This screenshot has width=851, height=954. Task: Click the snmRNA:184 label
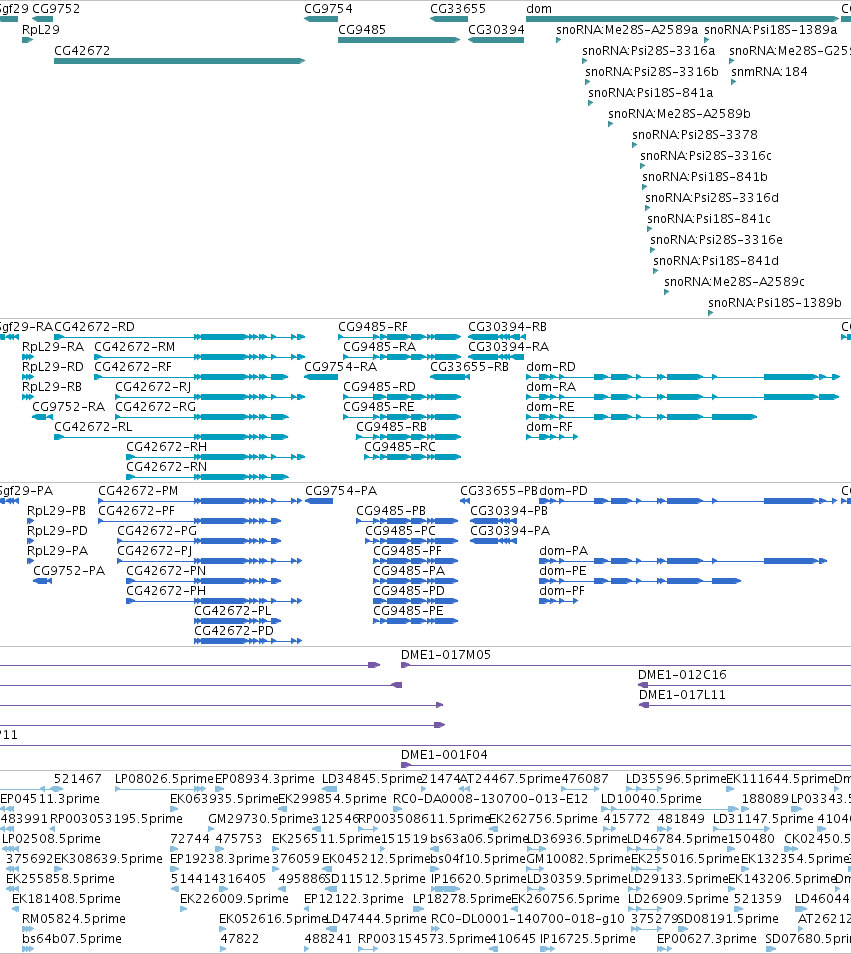pyautogui.click(x=769, y=71)
